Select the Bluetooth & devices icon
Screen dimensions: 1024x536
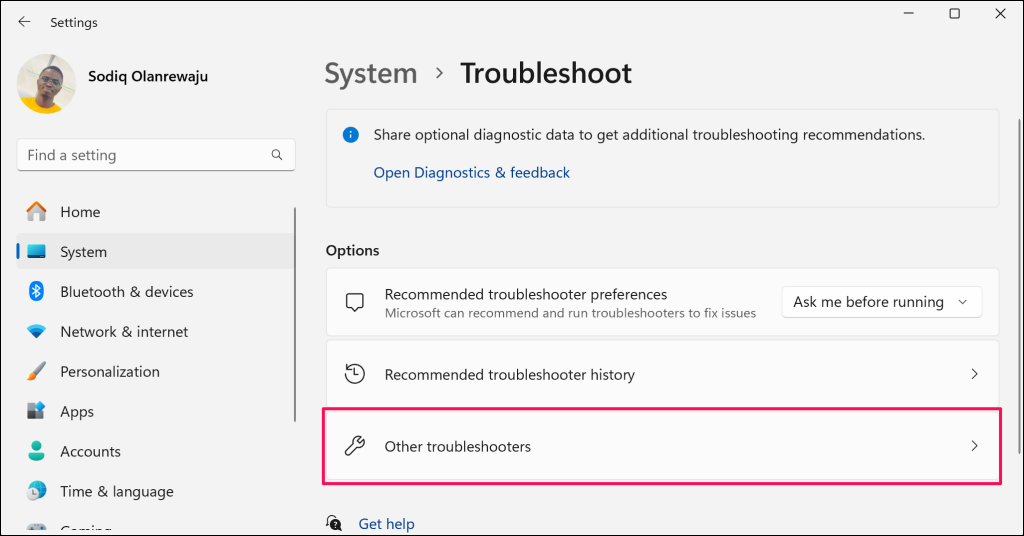(x=37, y=292)
